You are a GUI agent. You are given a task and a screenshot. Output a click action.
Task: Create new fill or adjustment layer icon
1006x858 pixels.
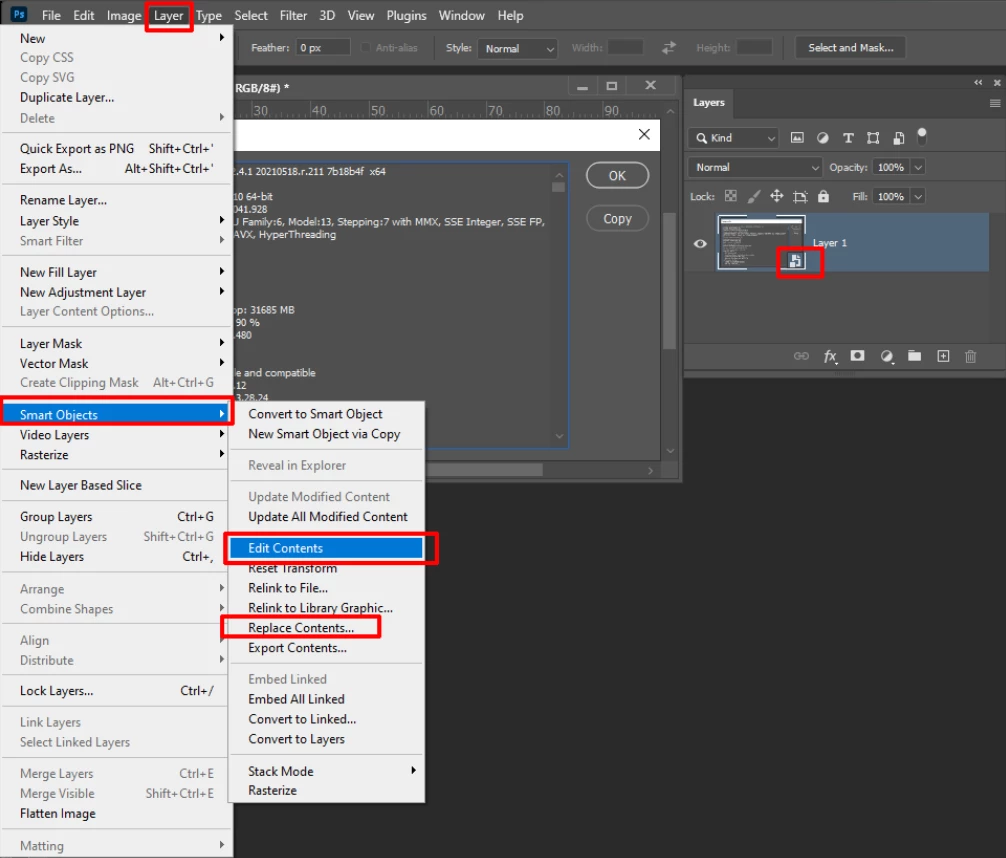(x=887, y=356)
